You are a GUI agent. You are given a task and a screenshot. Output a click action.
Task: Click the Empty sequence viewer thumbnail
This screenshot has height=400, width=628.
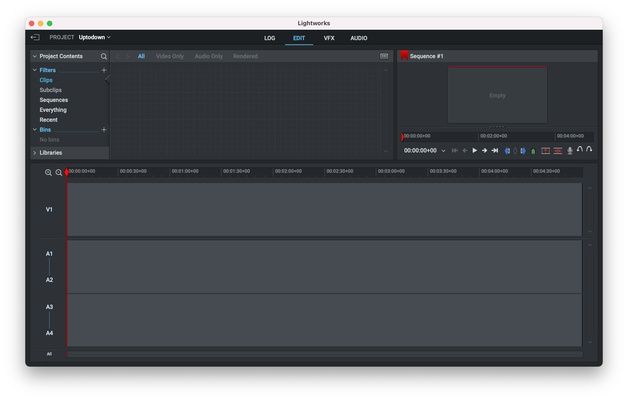coord(497,95)
